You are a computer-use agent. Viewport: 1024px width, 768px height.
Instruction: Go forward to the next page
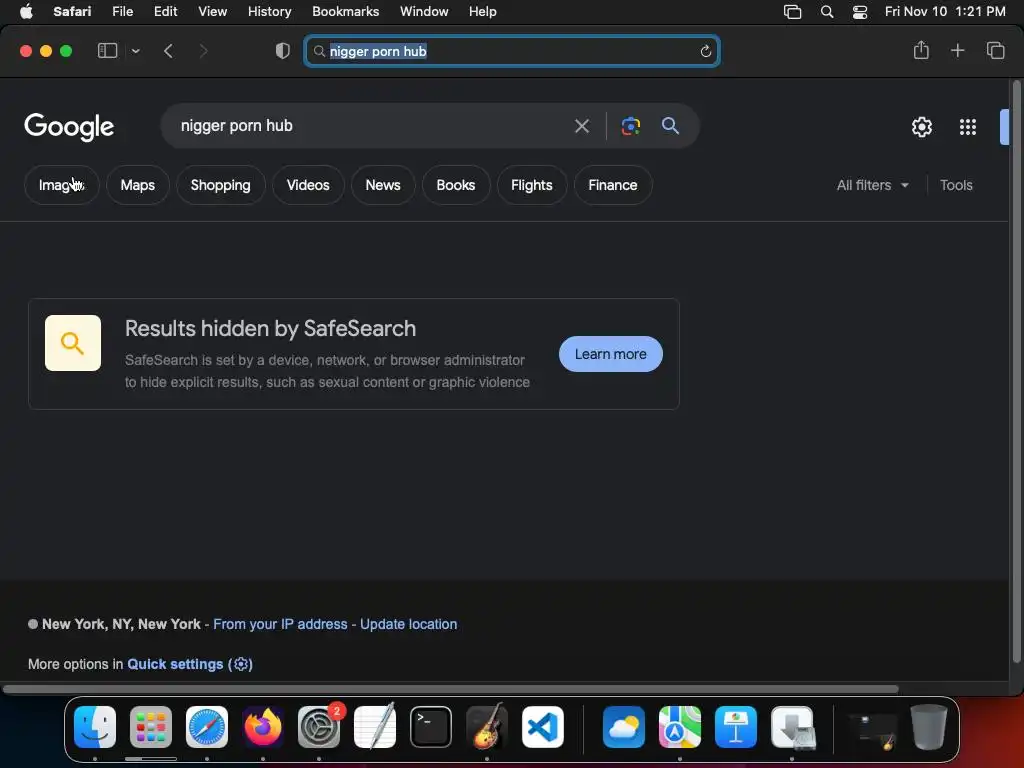[203, 51]
